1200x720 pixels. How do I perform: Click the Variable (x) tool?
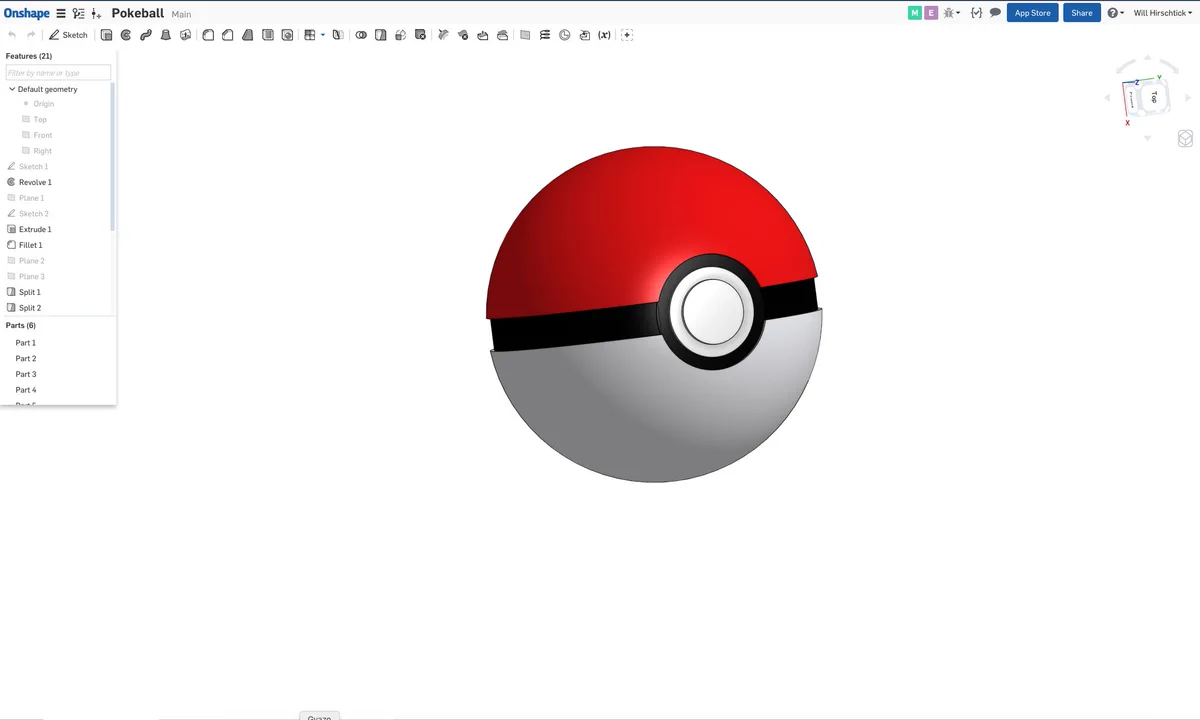tap(604, 35)
